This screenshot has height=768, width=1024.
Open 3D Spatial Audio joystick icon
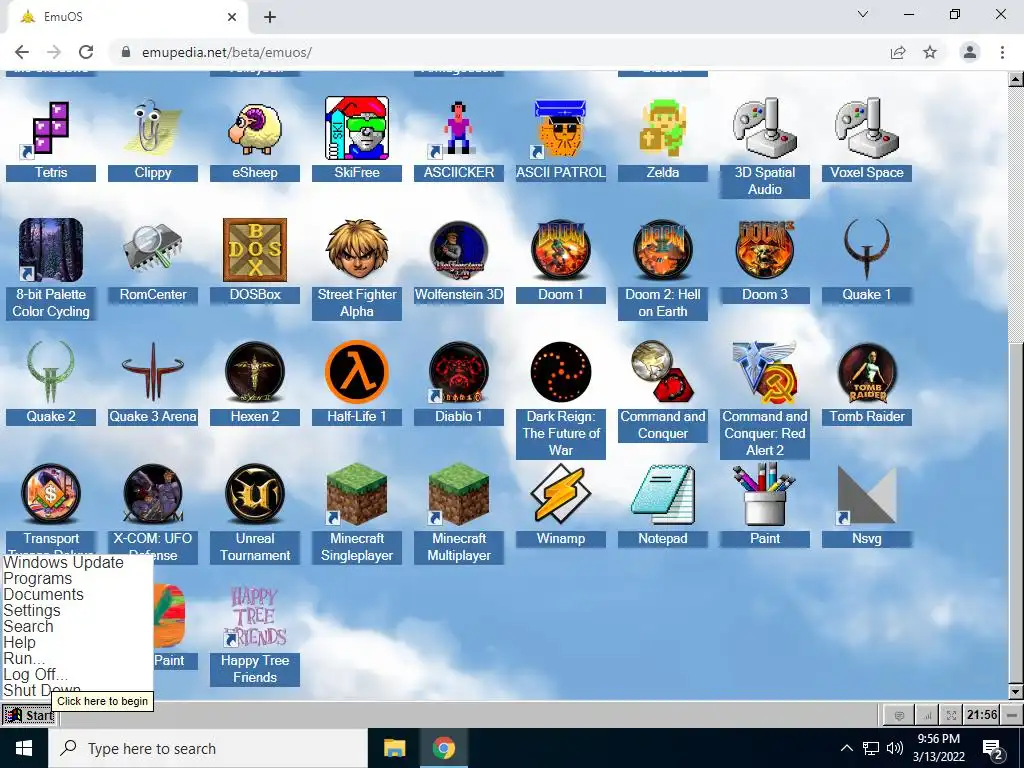(765, 129)
